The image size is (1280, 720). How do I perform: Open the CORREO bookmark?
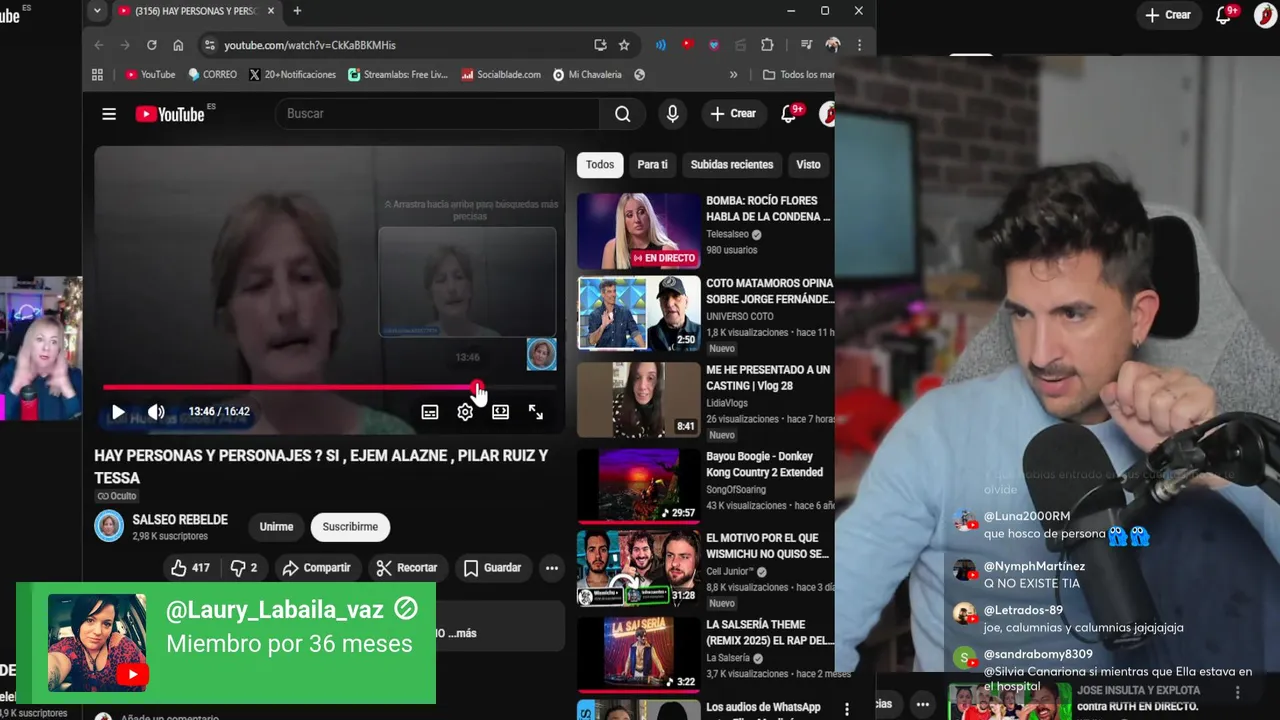(212, 75)
